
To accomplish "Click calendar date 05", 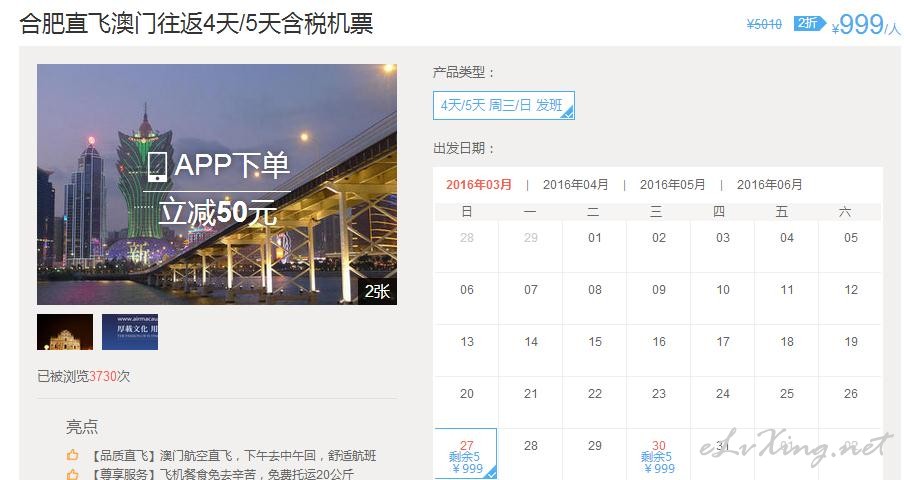I will pos(850,238).
